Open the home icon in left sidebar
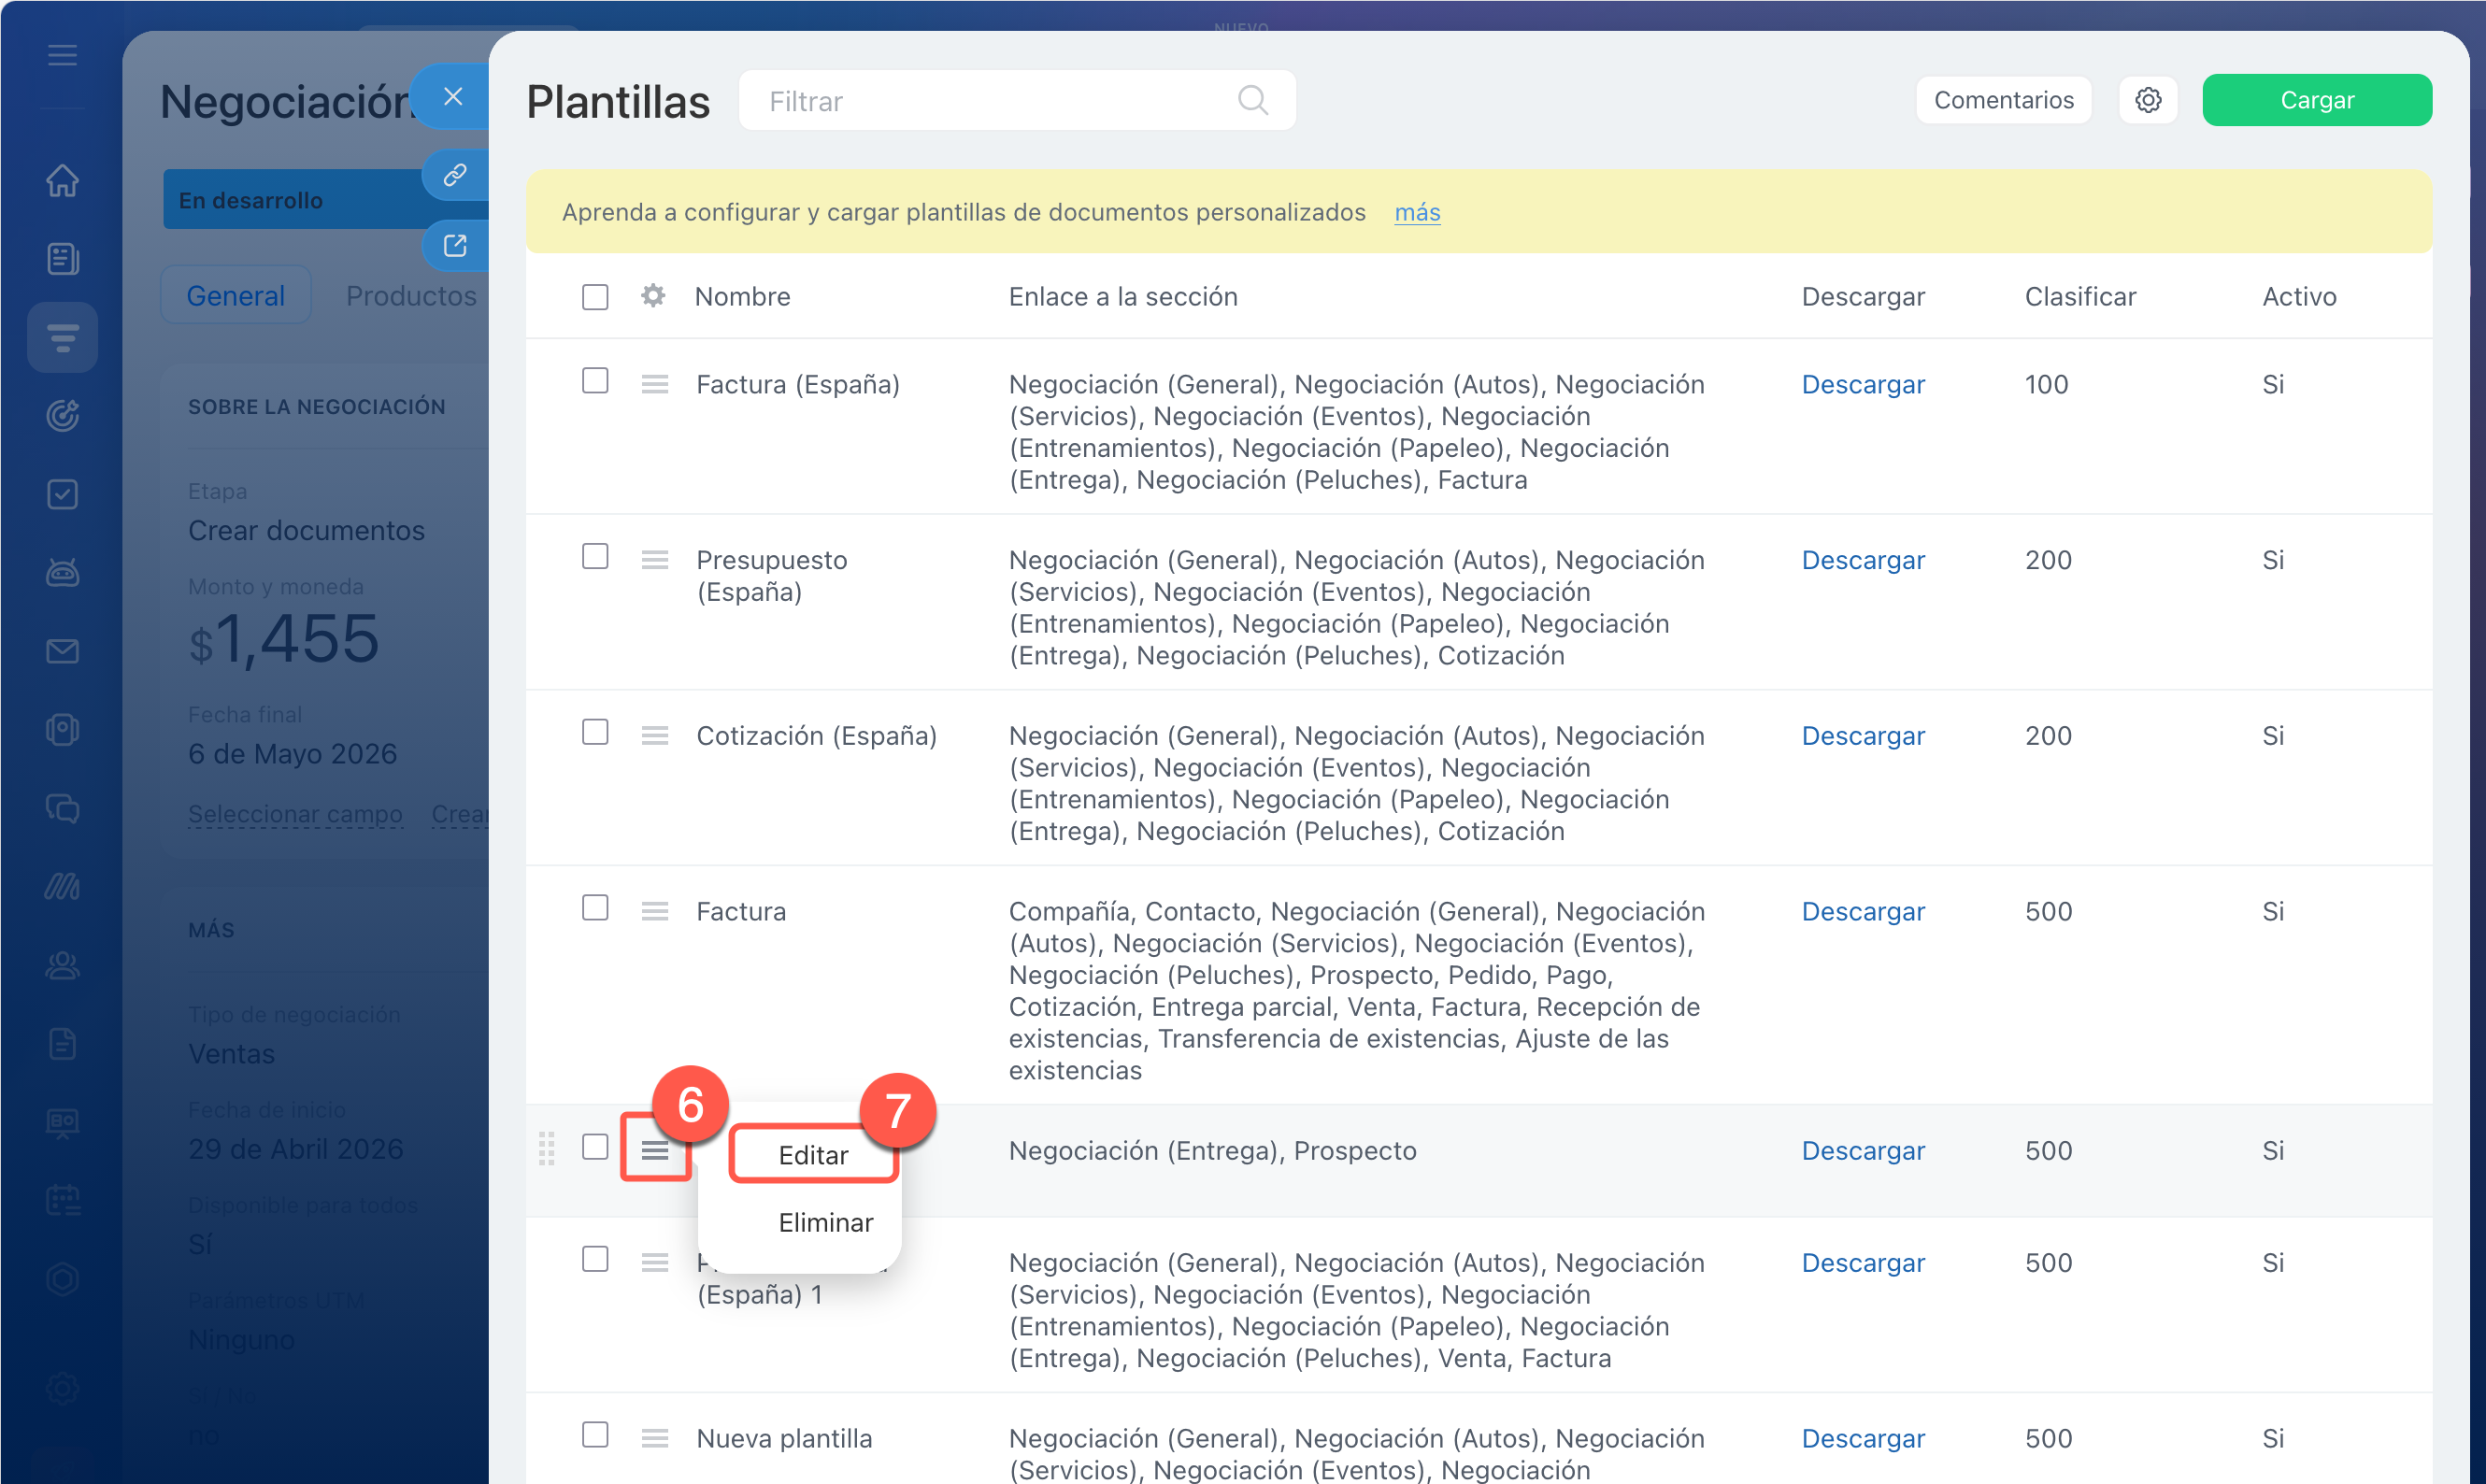The height and width of the screenshot is (1484, 2486). (62, 181)
